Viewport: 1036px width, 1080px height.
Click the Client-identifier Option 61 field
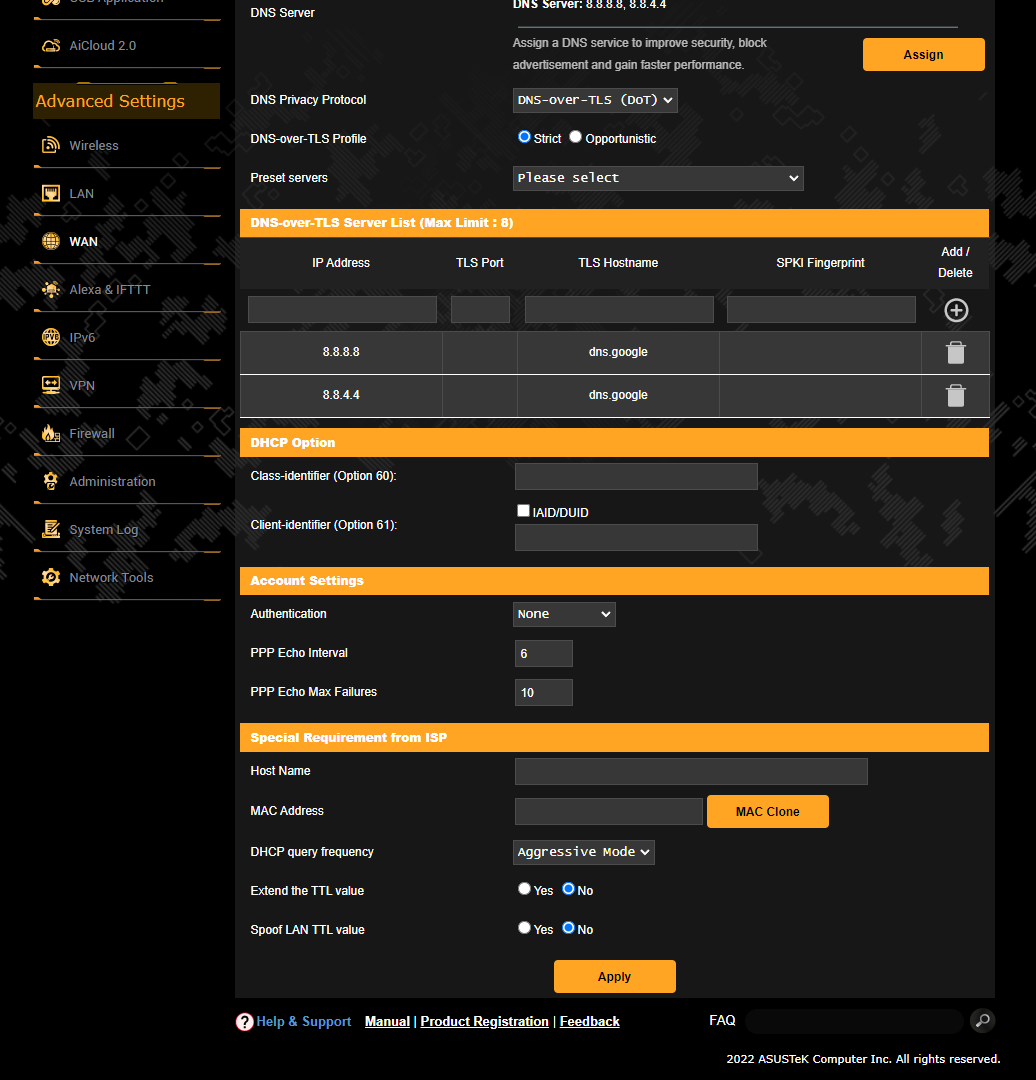tap(636, 537)
